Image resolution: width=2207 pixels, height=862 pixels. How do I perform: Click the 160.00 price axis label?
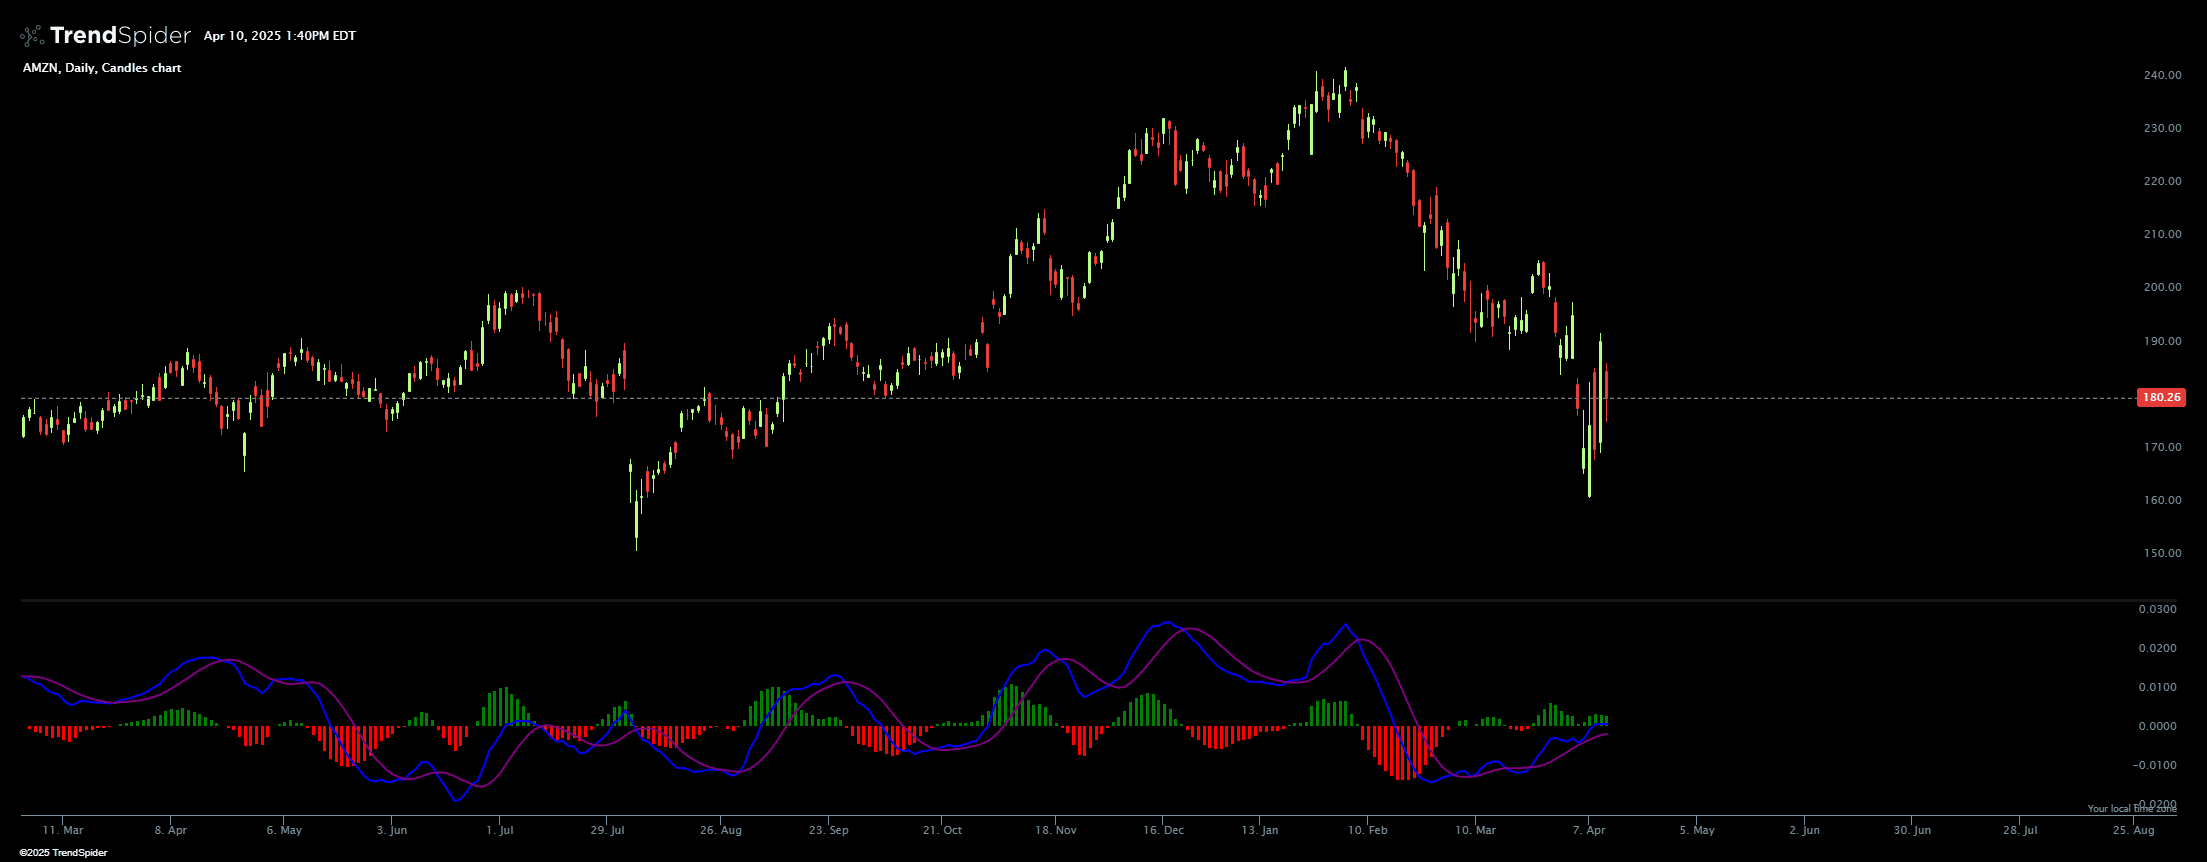[2163, 500]
